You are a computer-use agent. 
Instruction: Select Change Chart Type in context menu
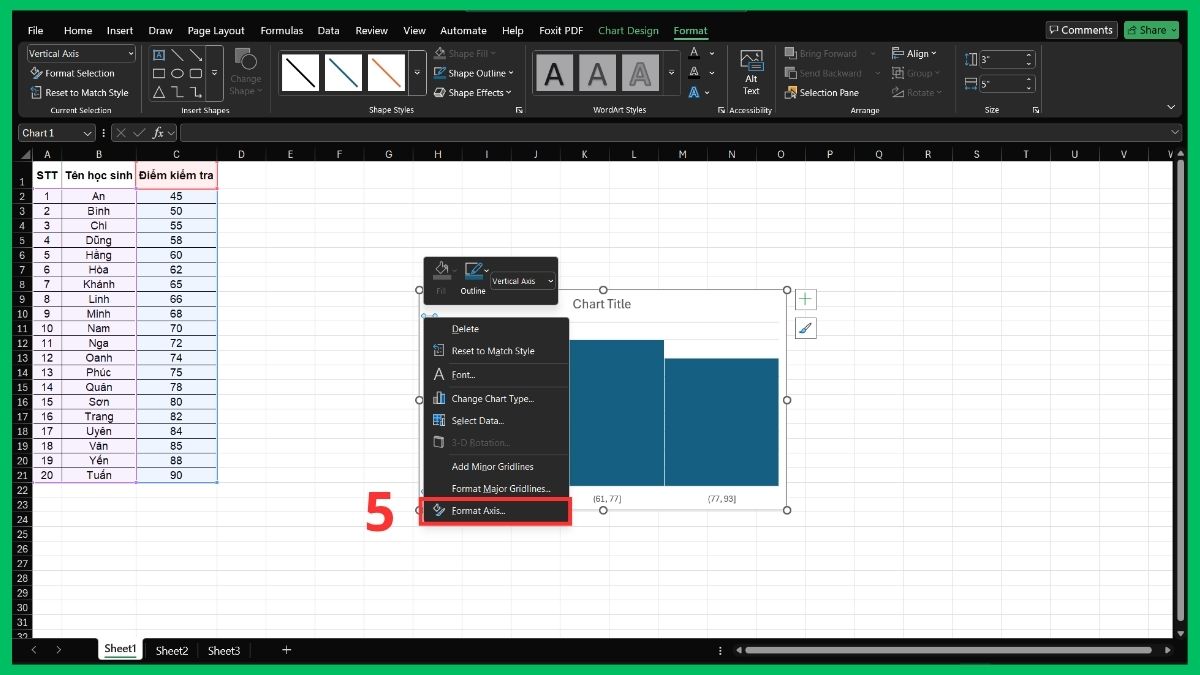point(492,399)
